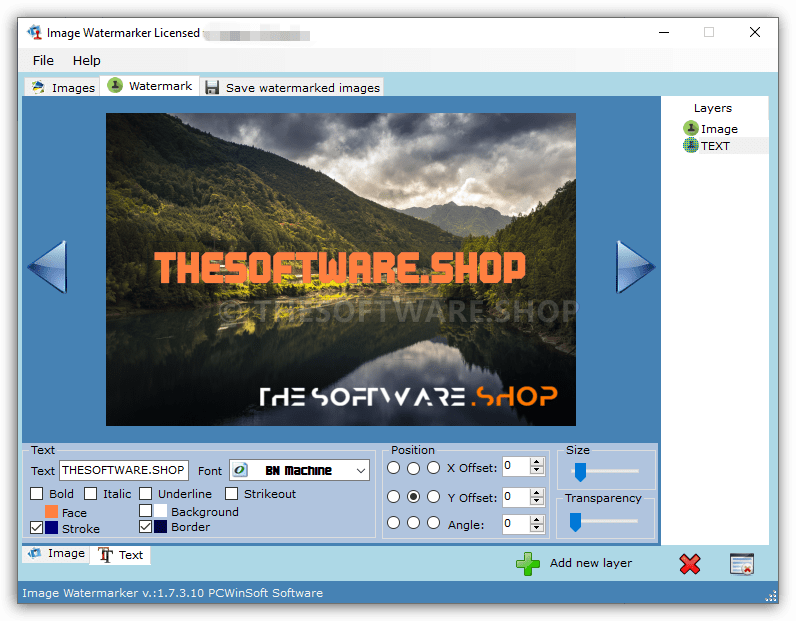Image resolution: width=796 pixels, height=621 pixels.
Task: Enable the Strikeout checkbox
Action: point(231,494)
